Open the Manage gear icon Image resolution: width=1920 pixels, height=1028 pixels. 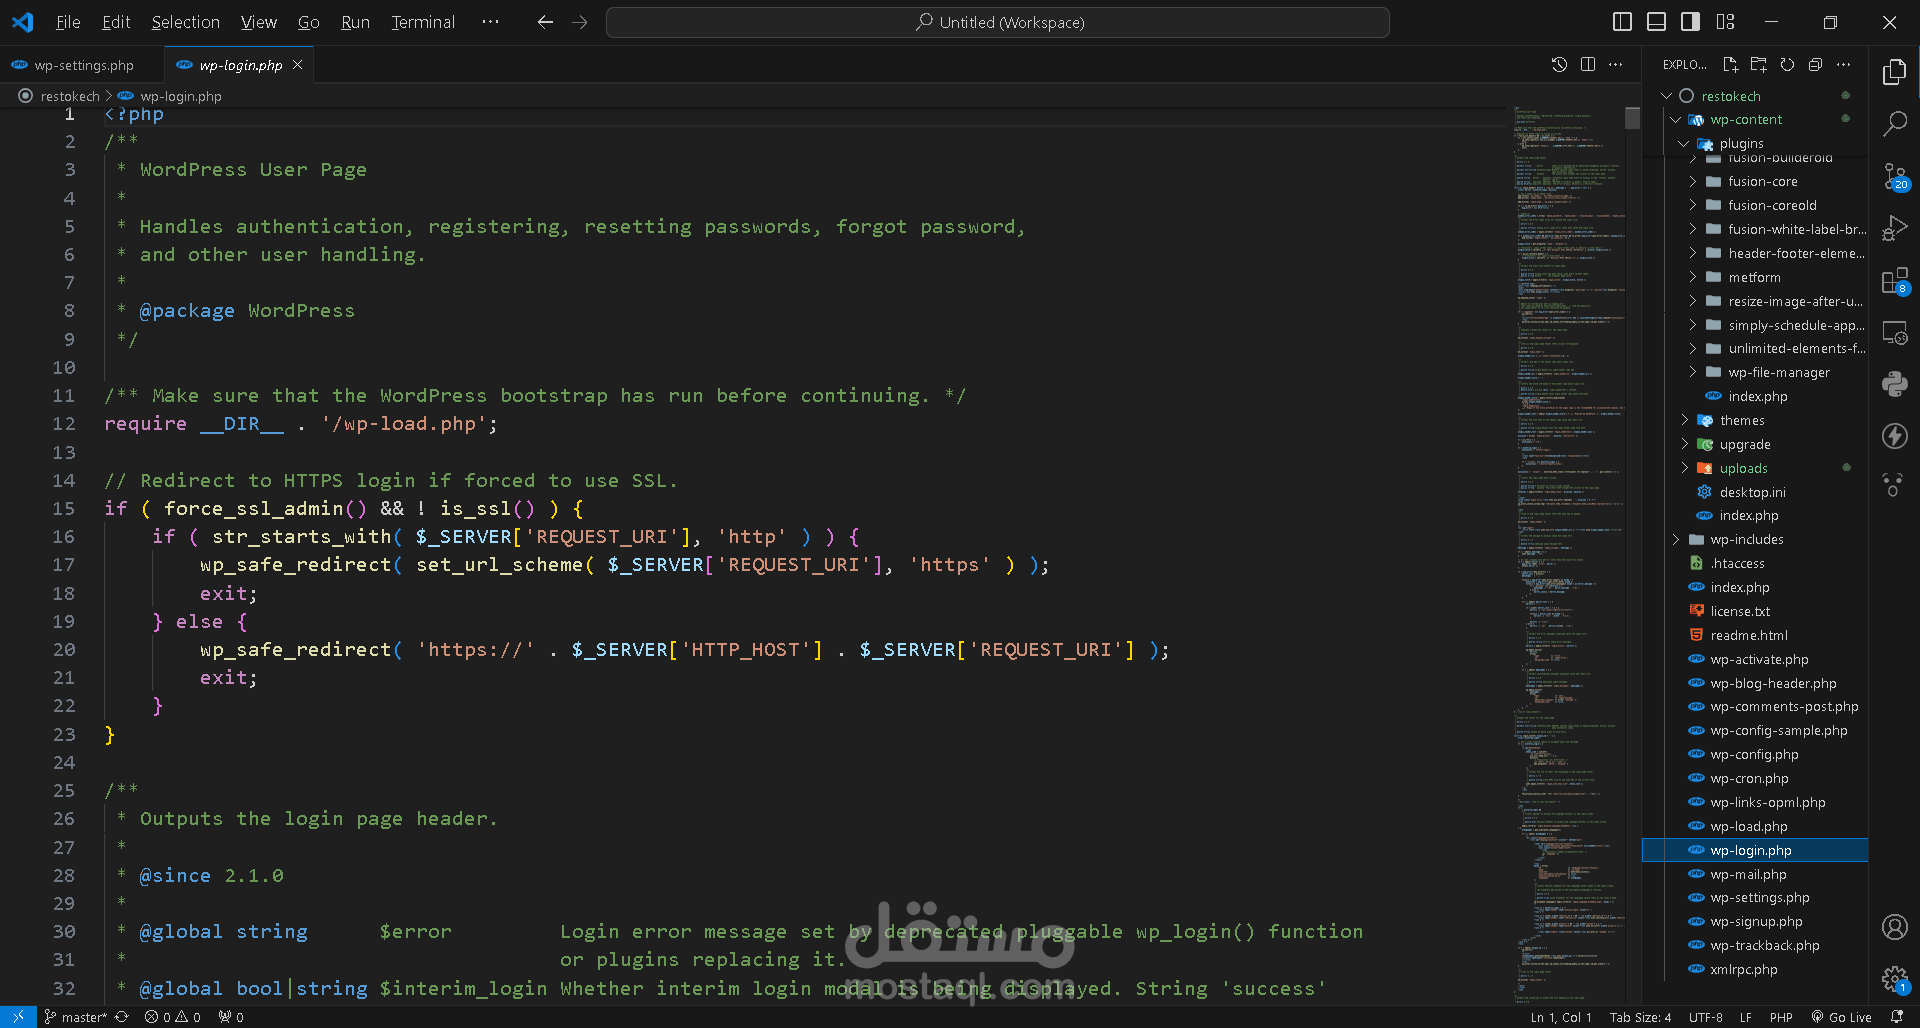[x=1894, y=979]
